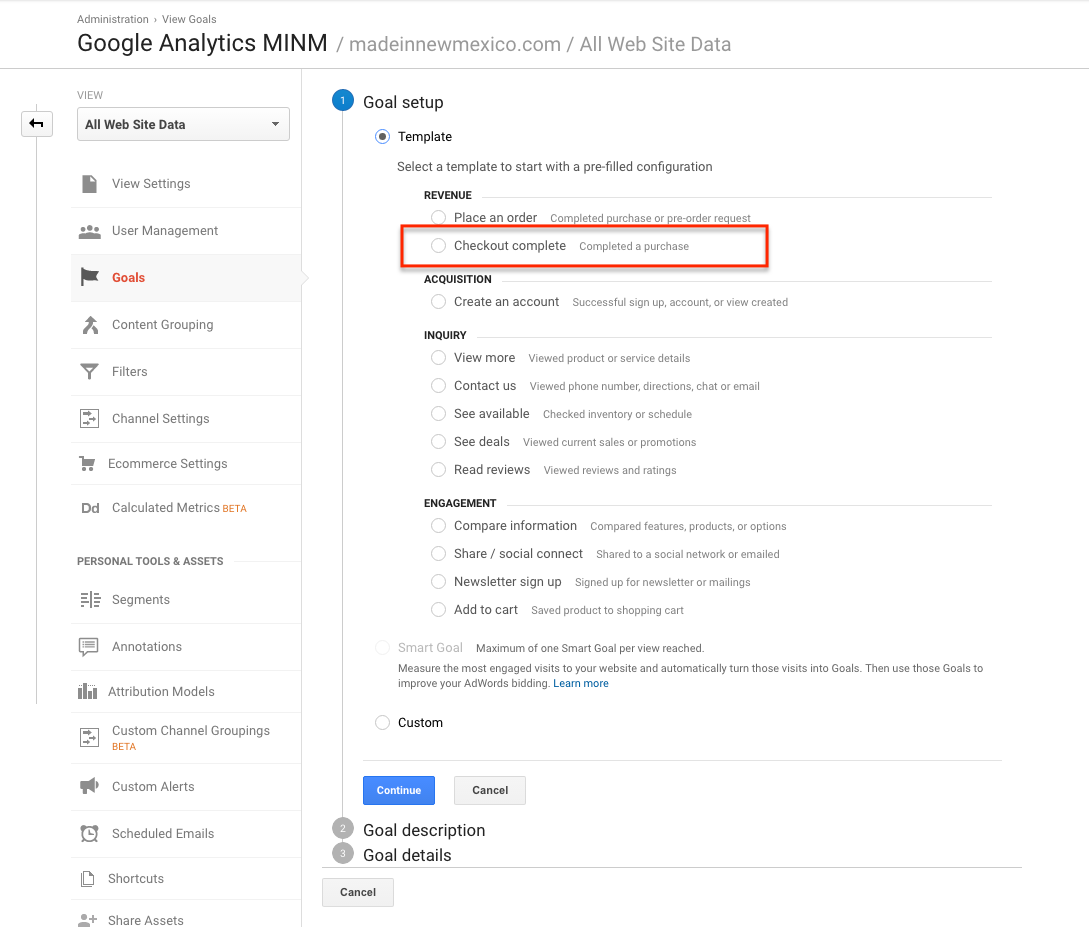Screen dimensions: 1089x945
Task: Open Scheduled Emails via the clock icon
Action: pos(90,834)
